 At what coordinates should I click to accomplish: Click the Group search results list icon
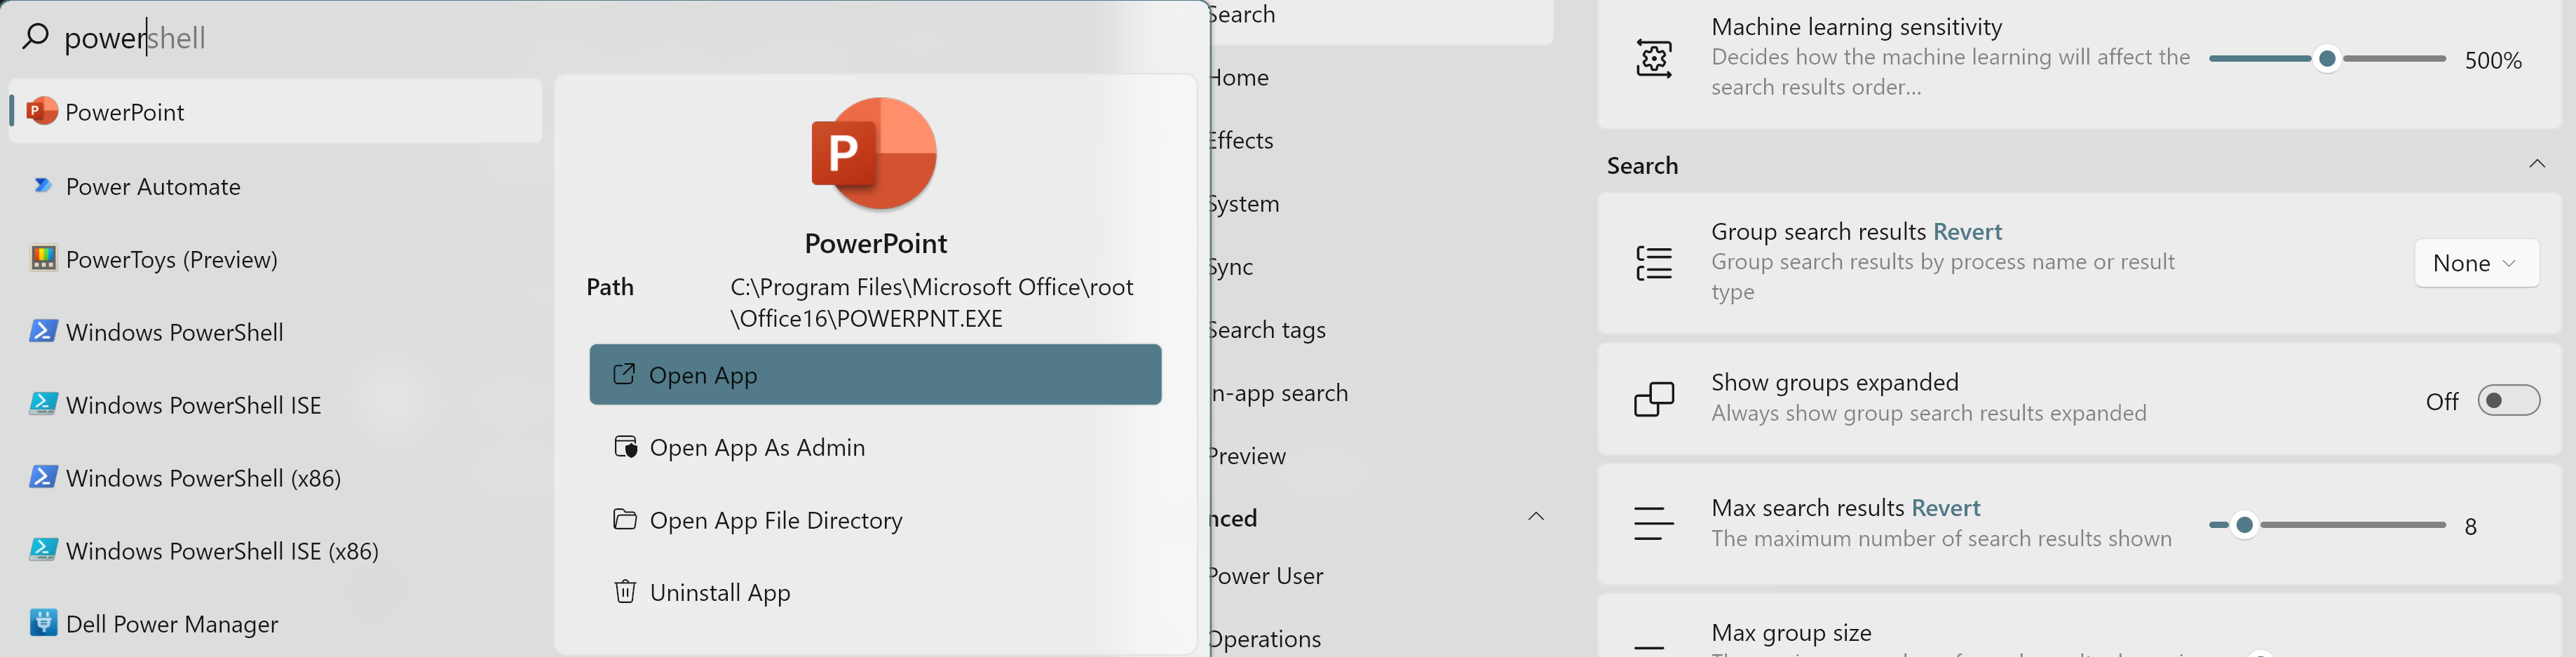coord(1654,262)
